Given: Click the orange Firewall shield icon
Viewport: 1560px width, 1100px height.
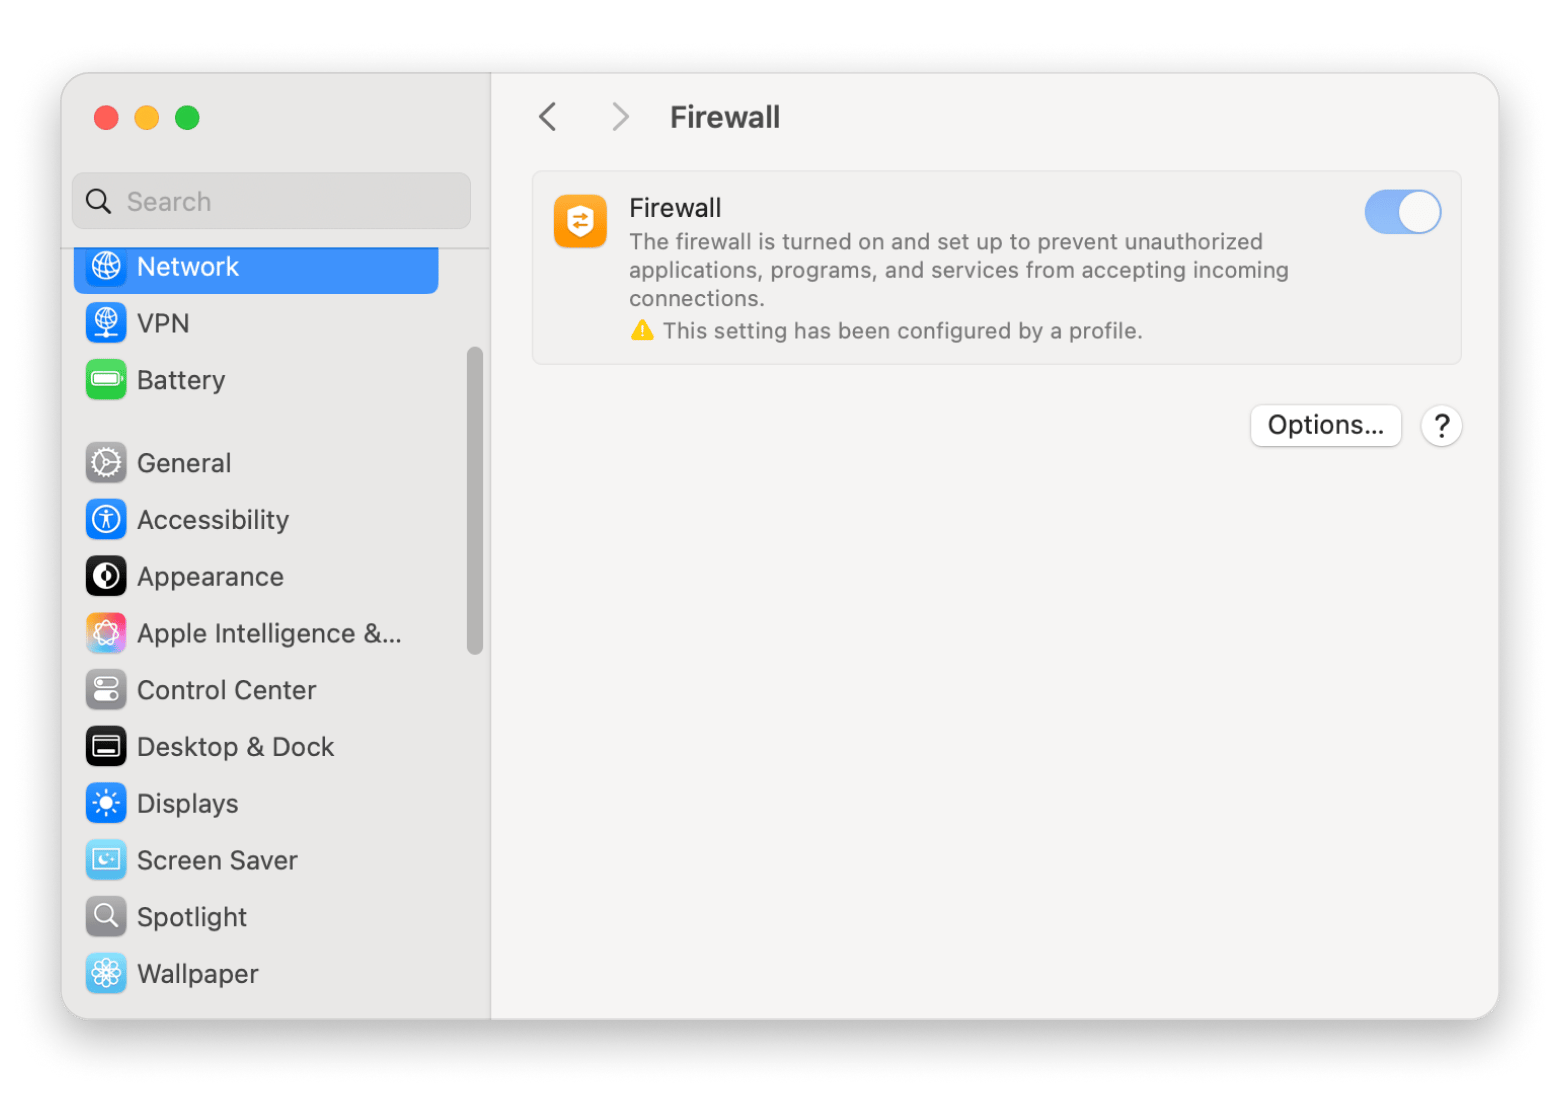Looking at the screenshot, I should pos(580,221).
